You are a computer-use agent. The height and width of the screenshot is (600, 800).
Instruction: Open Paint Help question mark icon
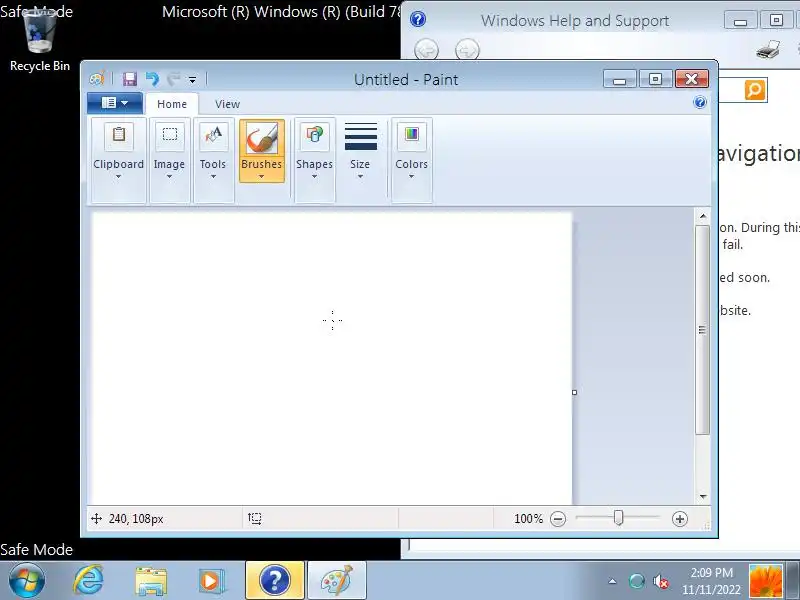point(700,103)
